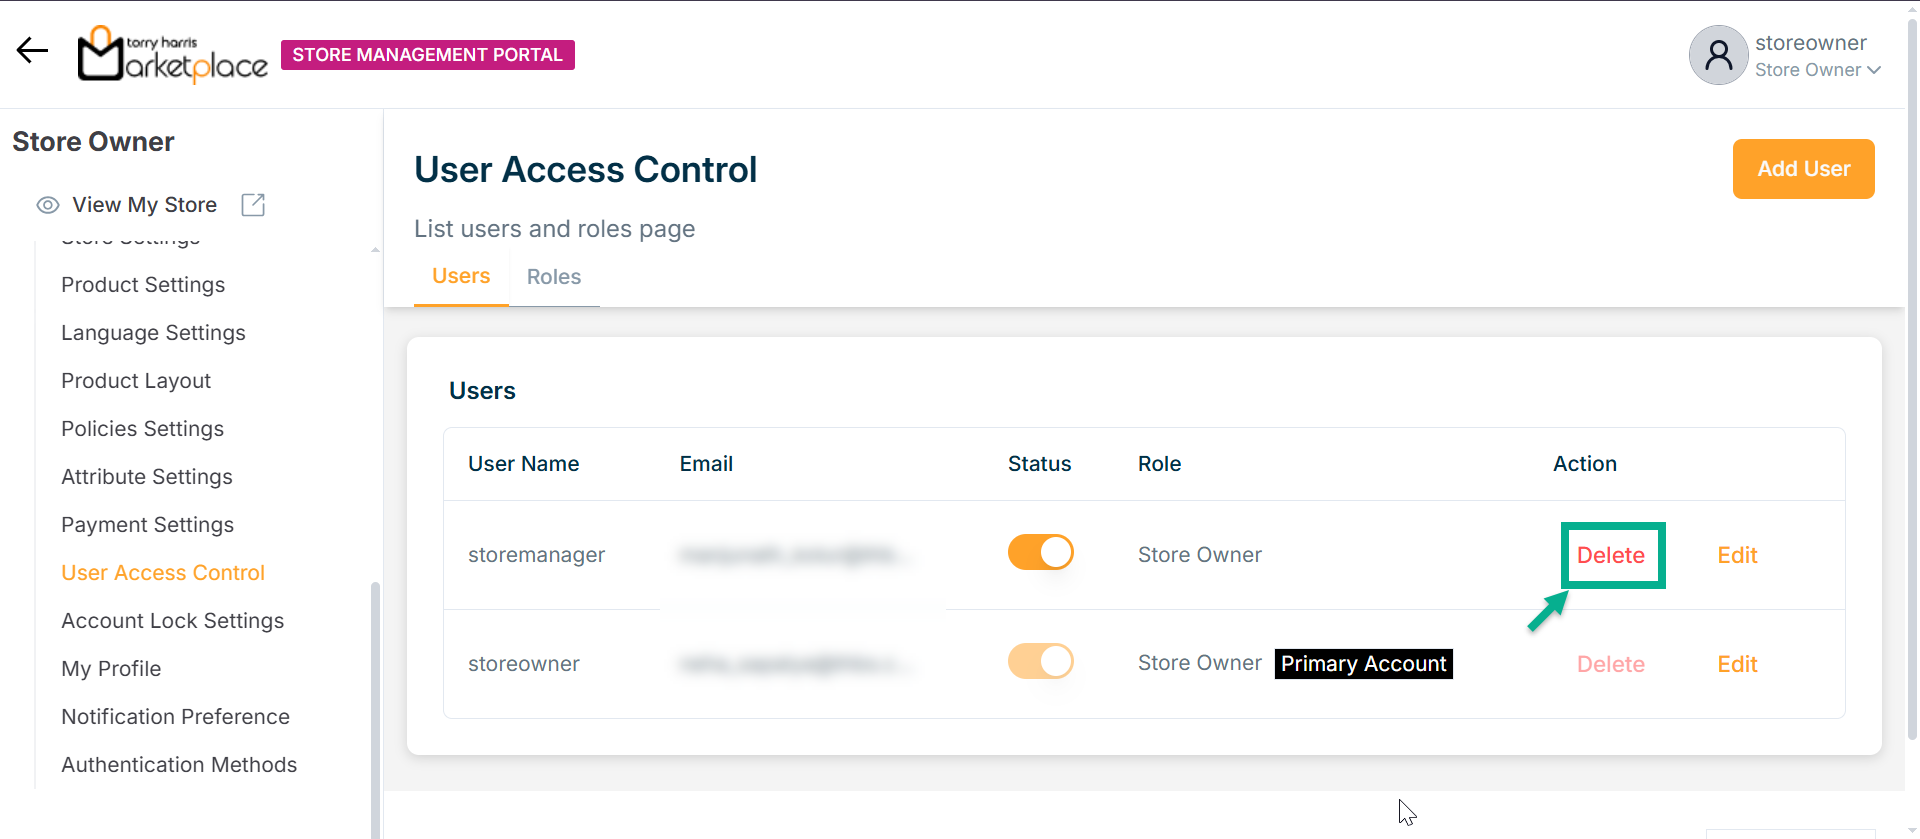Go to Authentication Methods
Screen dimensions: 1920x839
click(x=179, y=765)
